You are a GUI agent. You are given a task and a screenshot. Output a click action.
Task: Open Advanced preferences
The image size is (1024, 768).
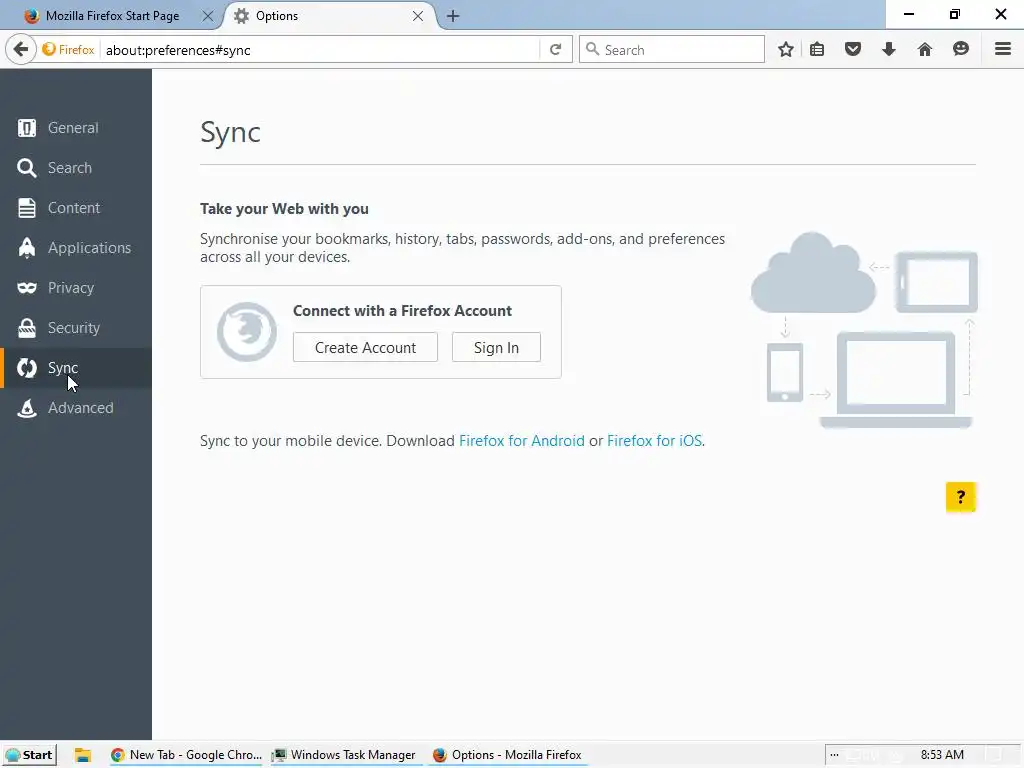76,408
